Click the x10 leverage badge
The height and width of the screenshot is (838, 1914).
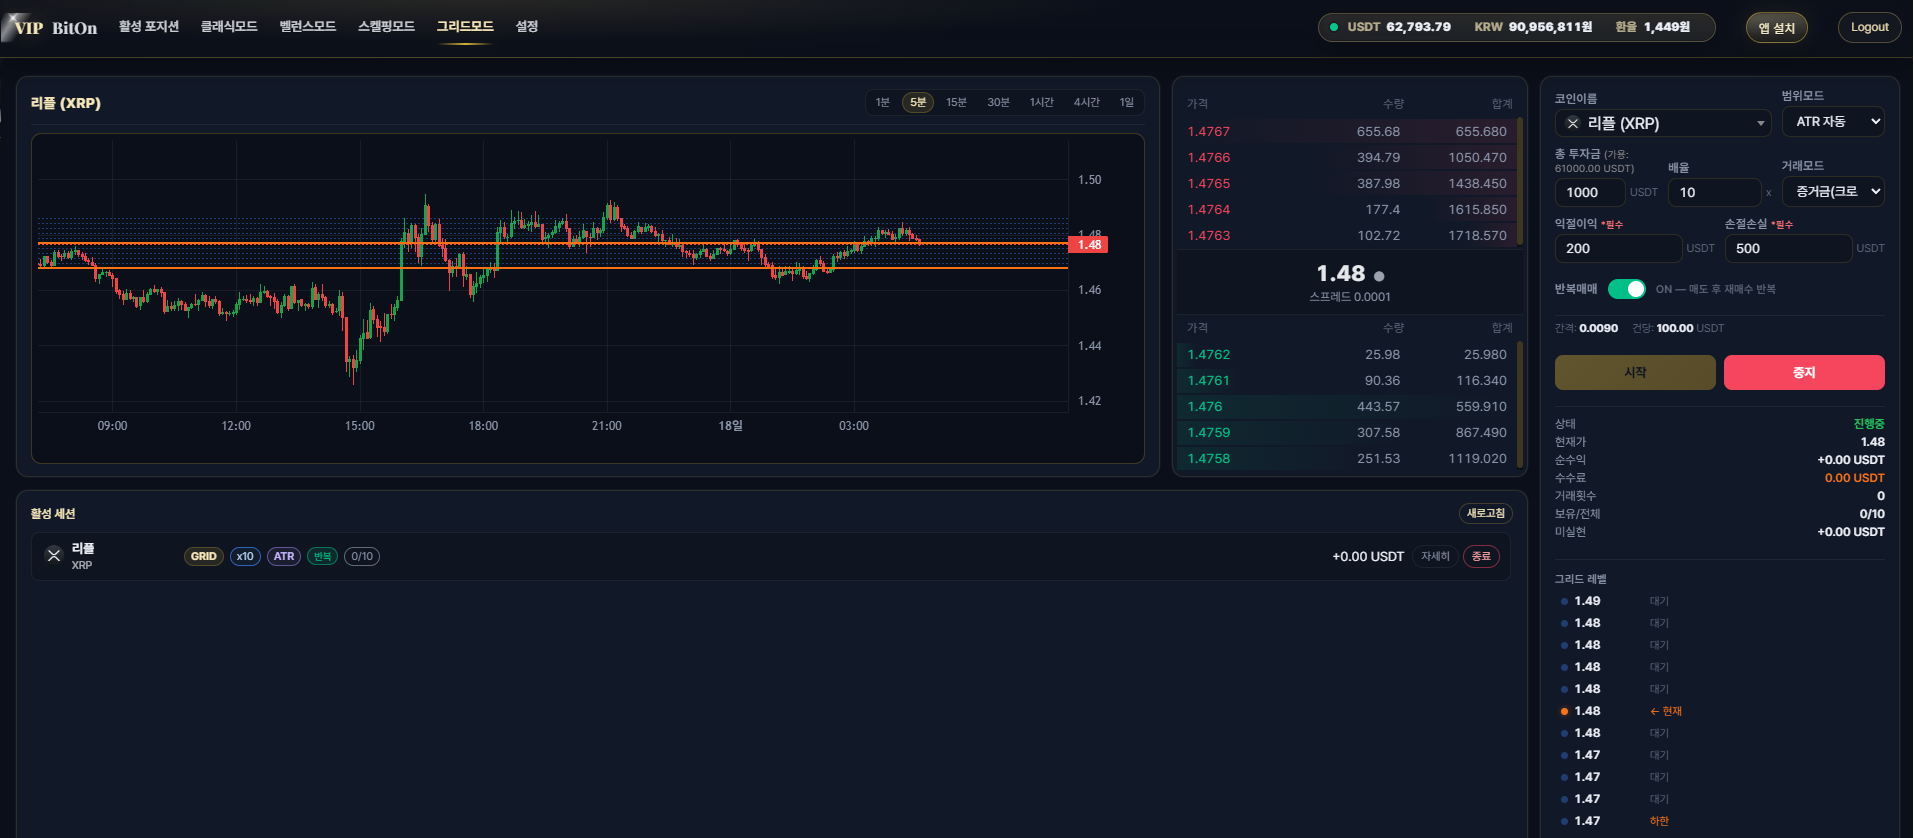pyautogui.click(x=245, y=557)
